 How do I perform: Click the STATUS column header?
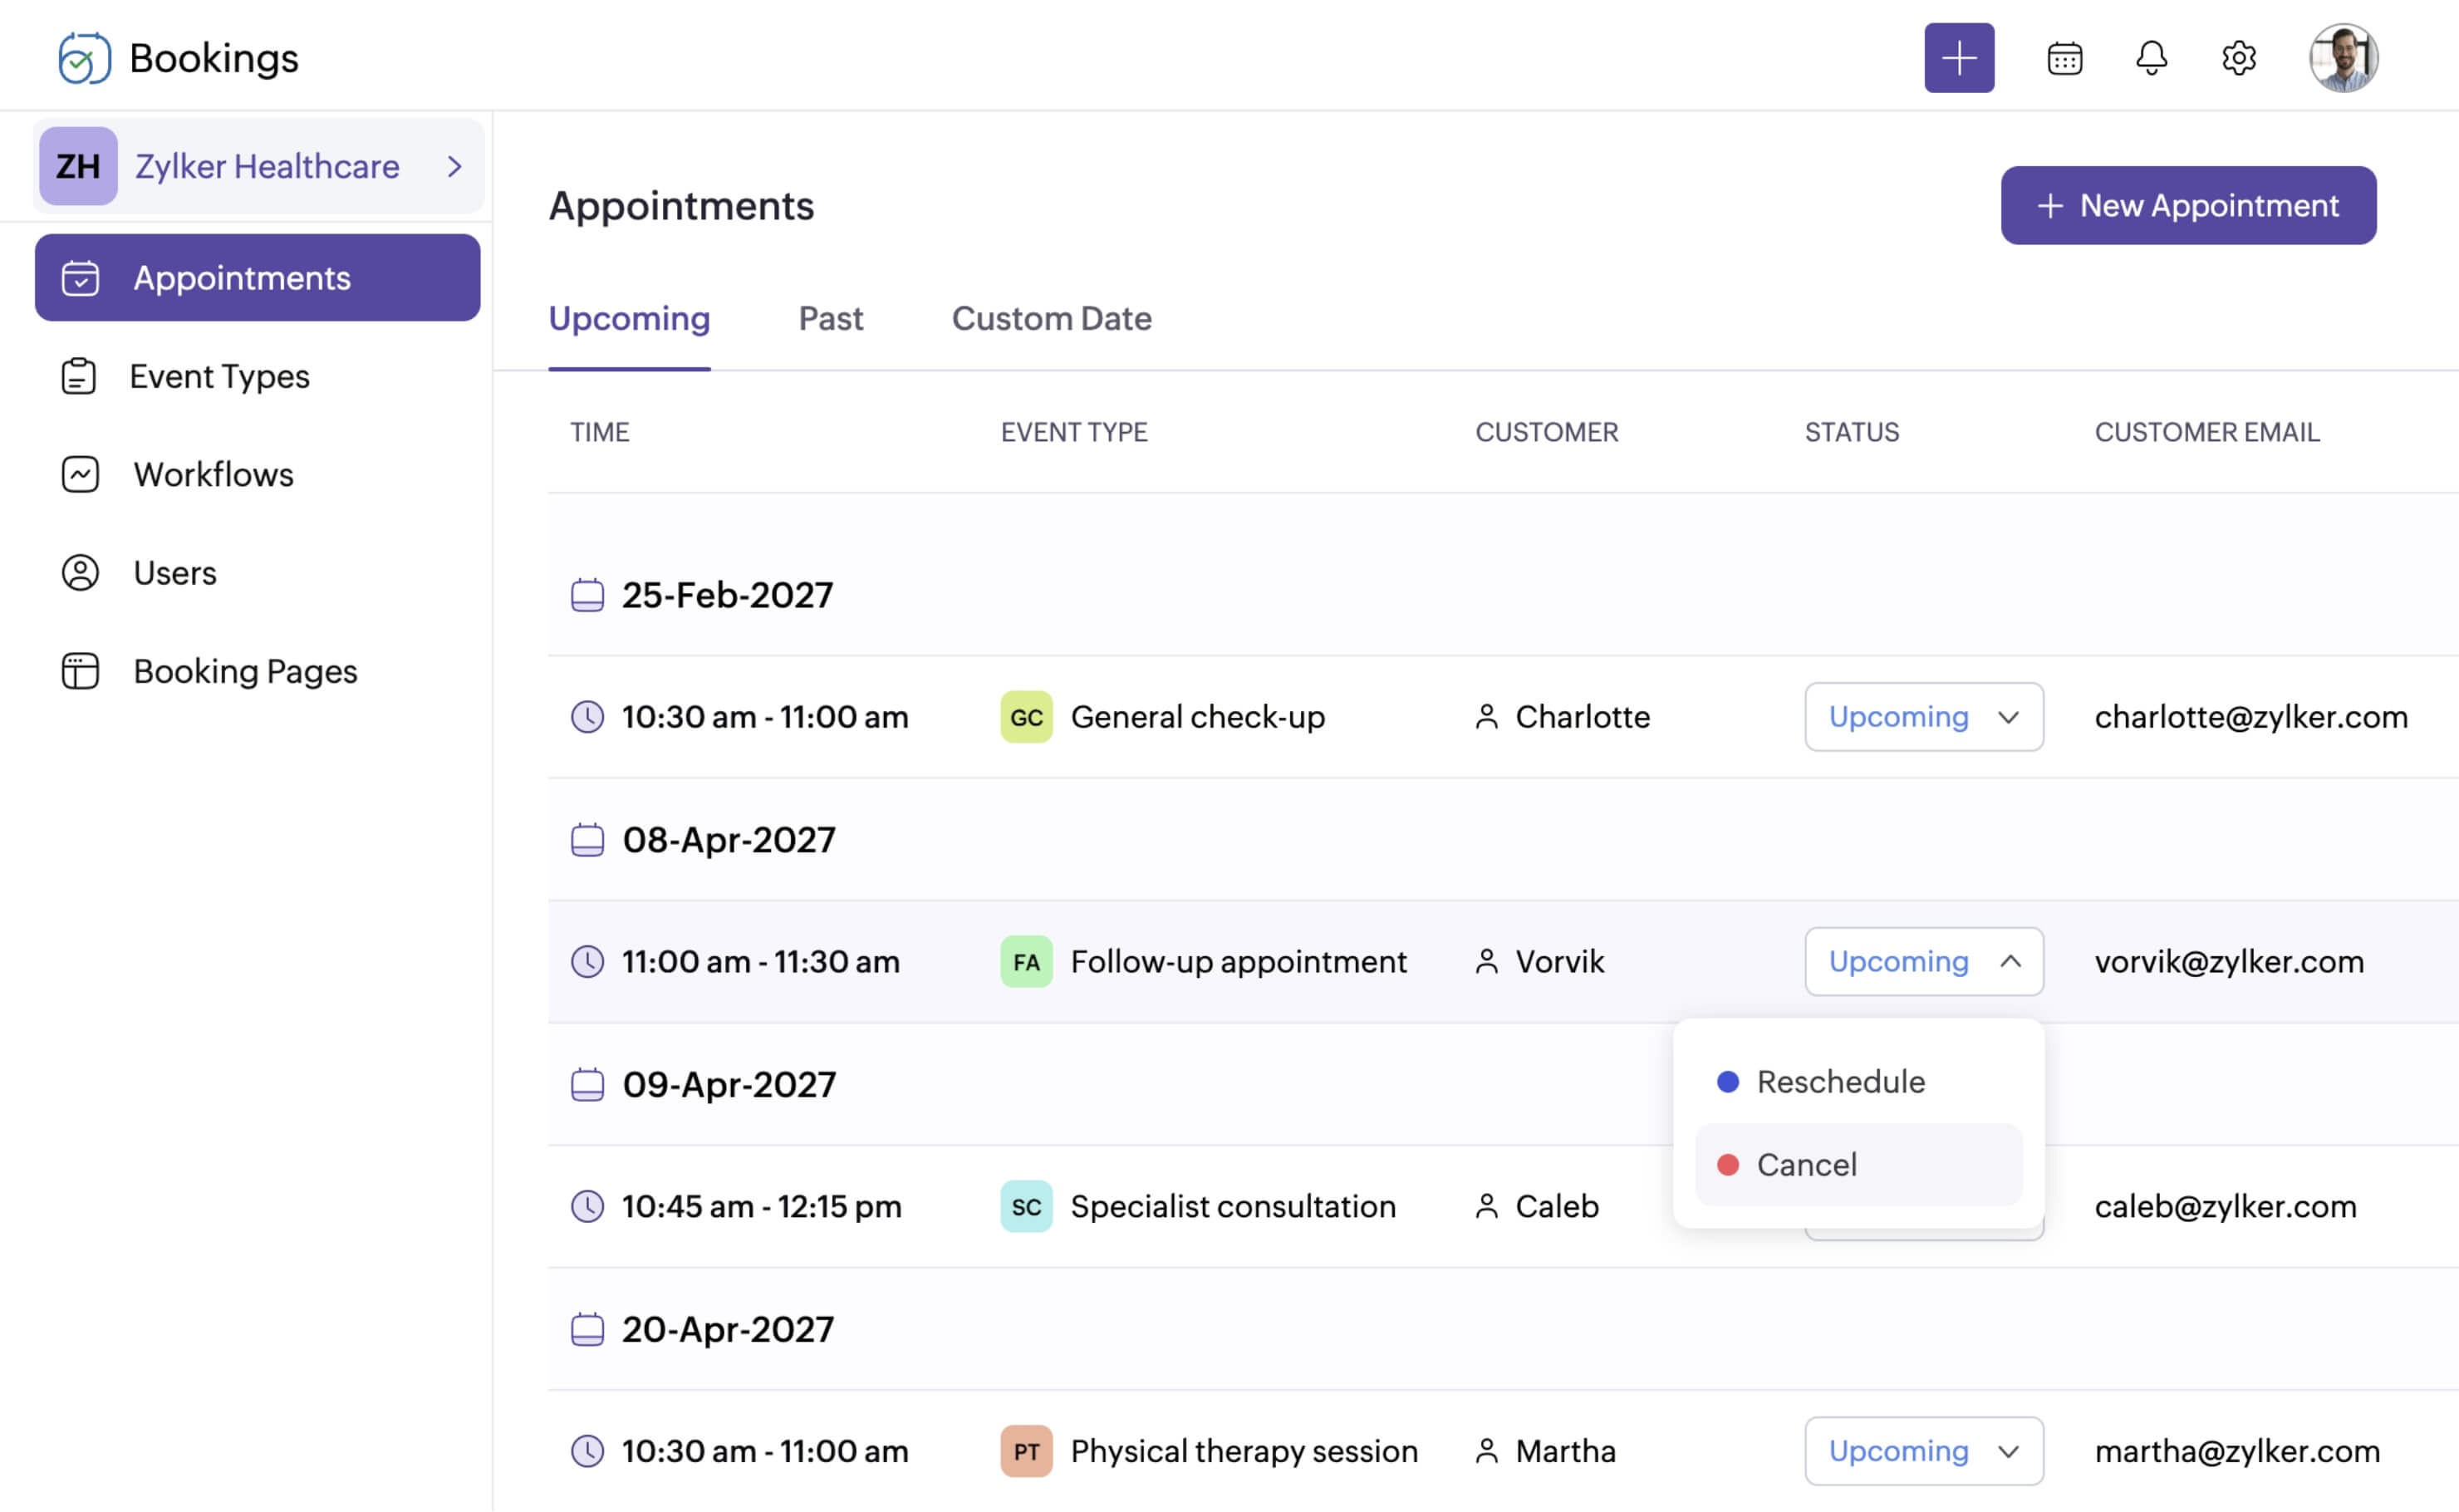click(x=1851, y=432)
